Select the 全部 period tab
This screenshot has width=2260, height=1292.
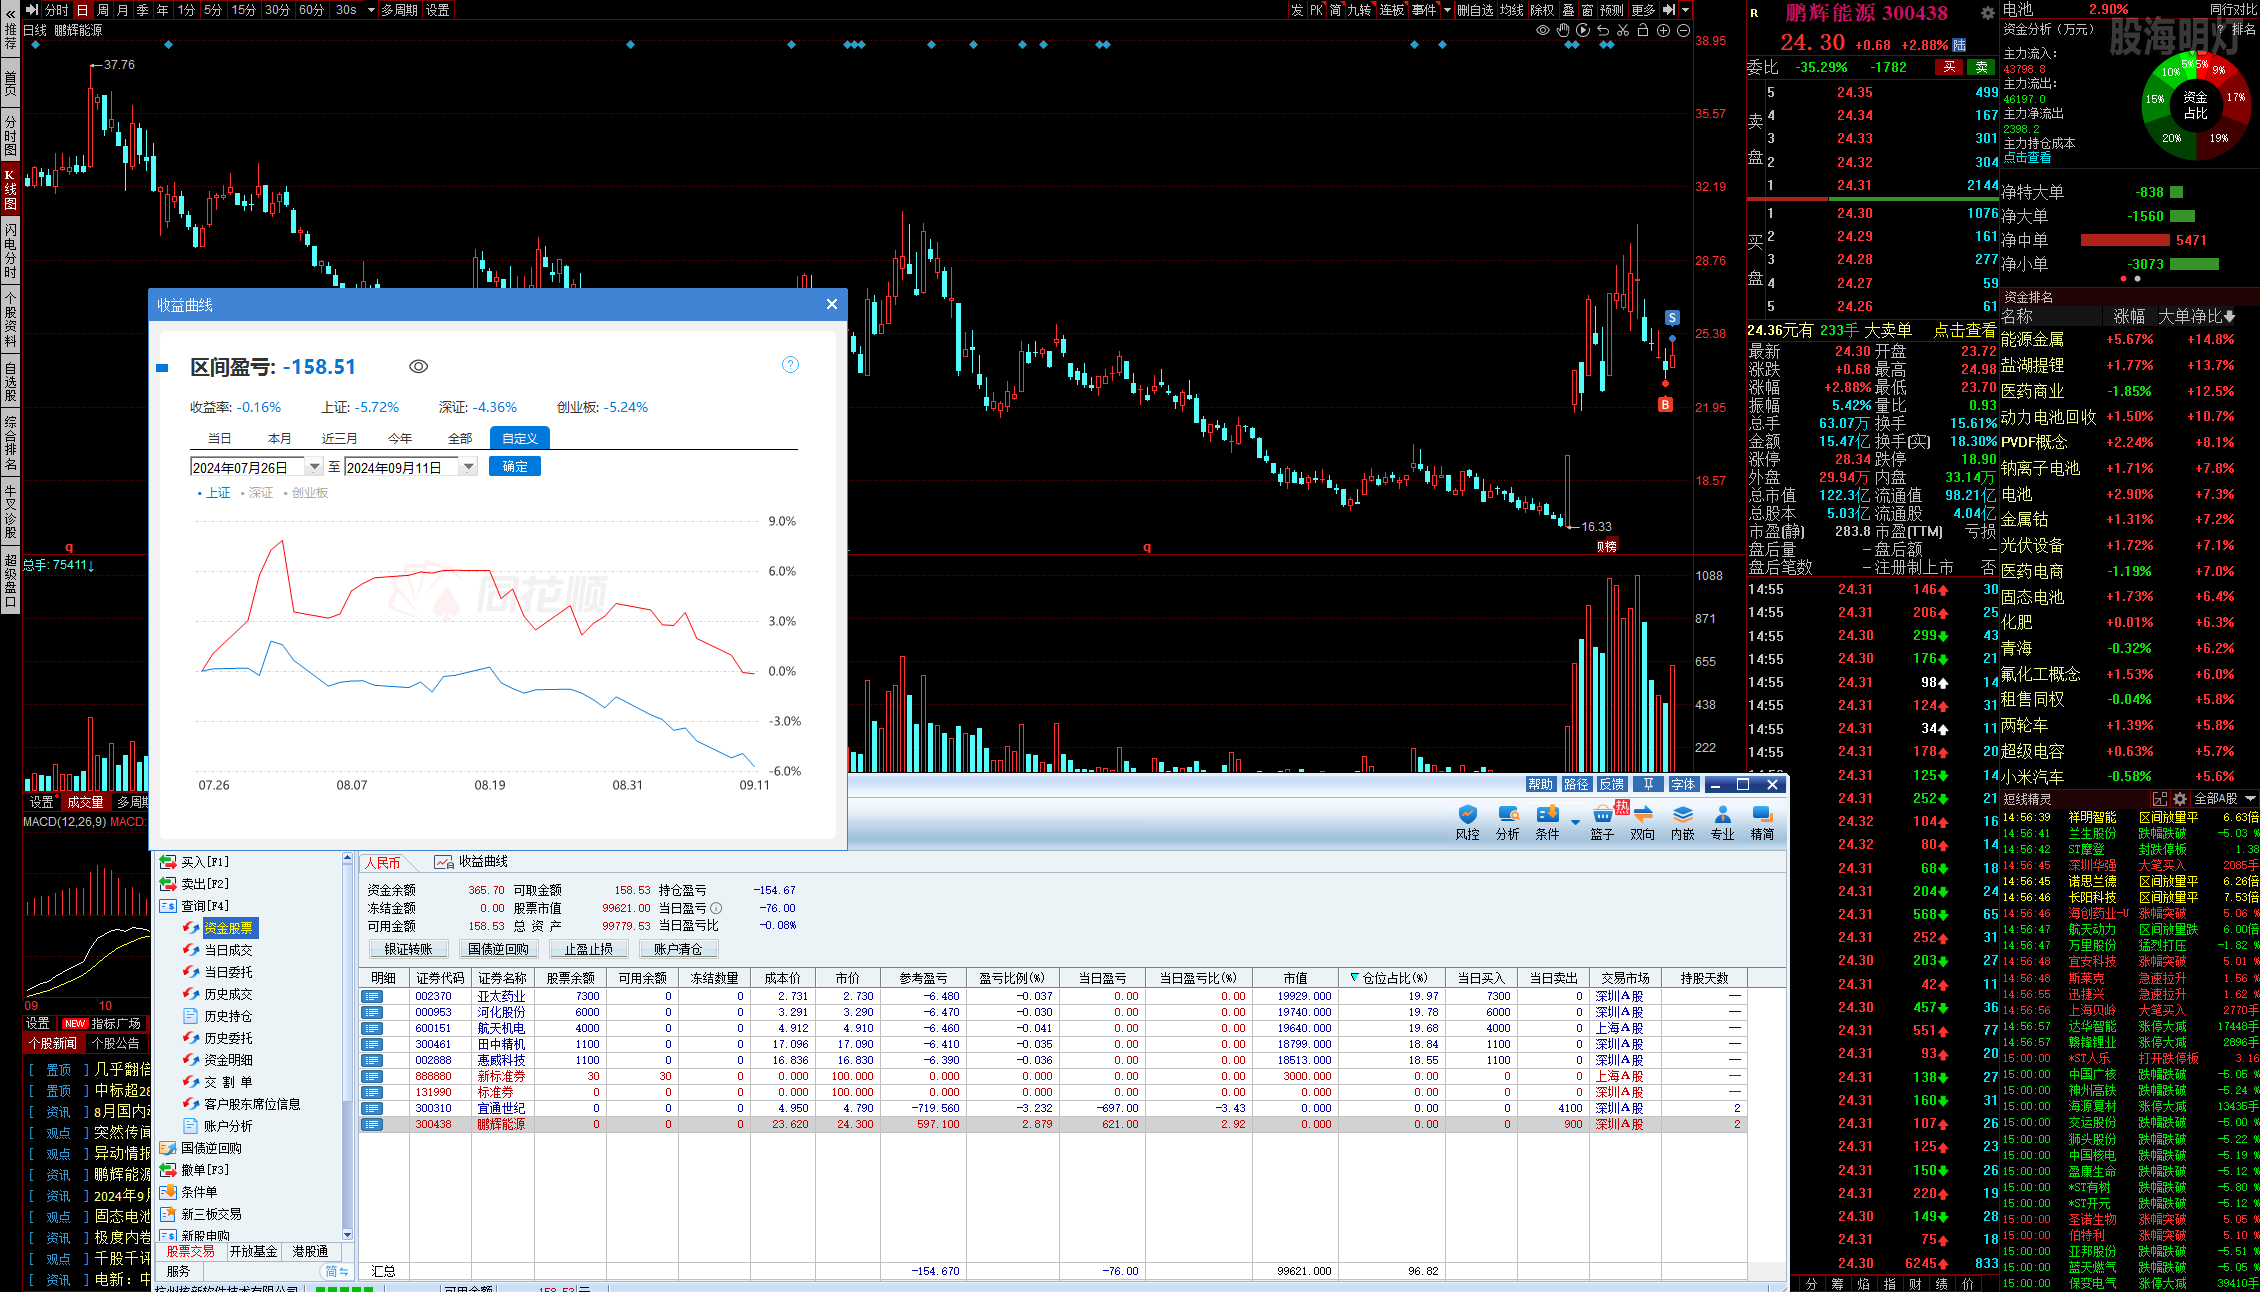[460, 438]
